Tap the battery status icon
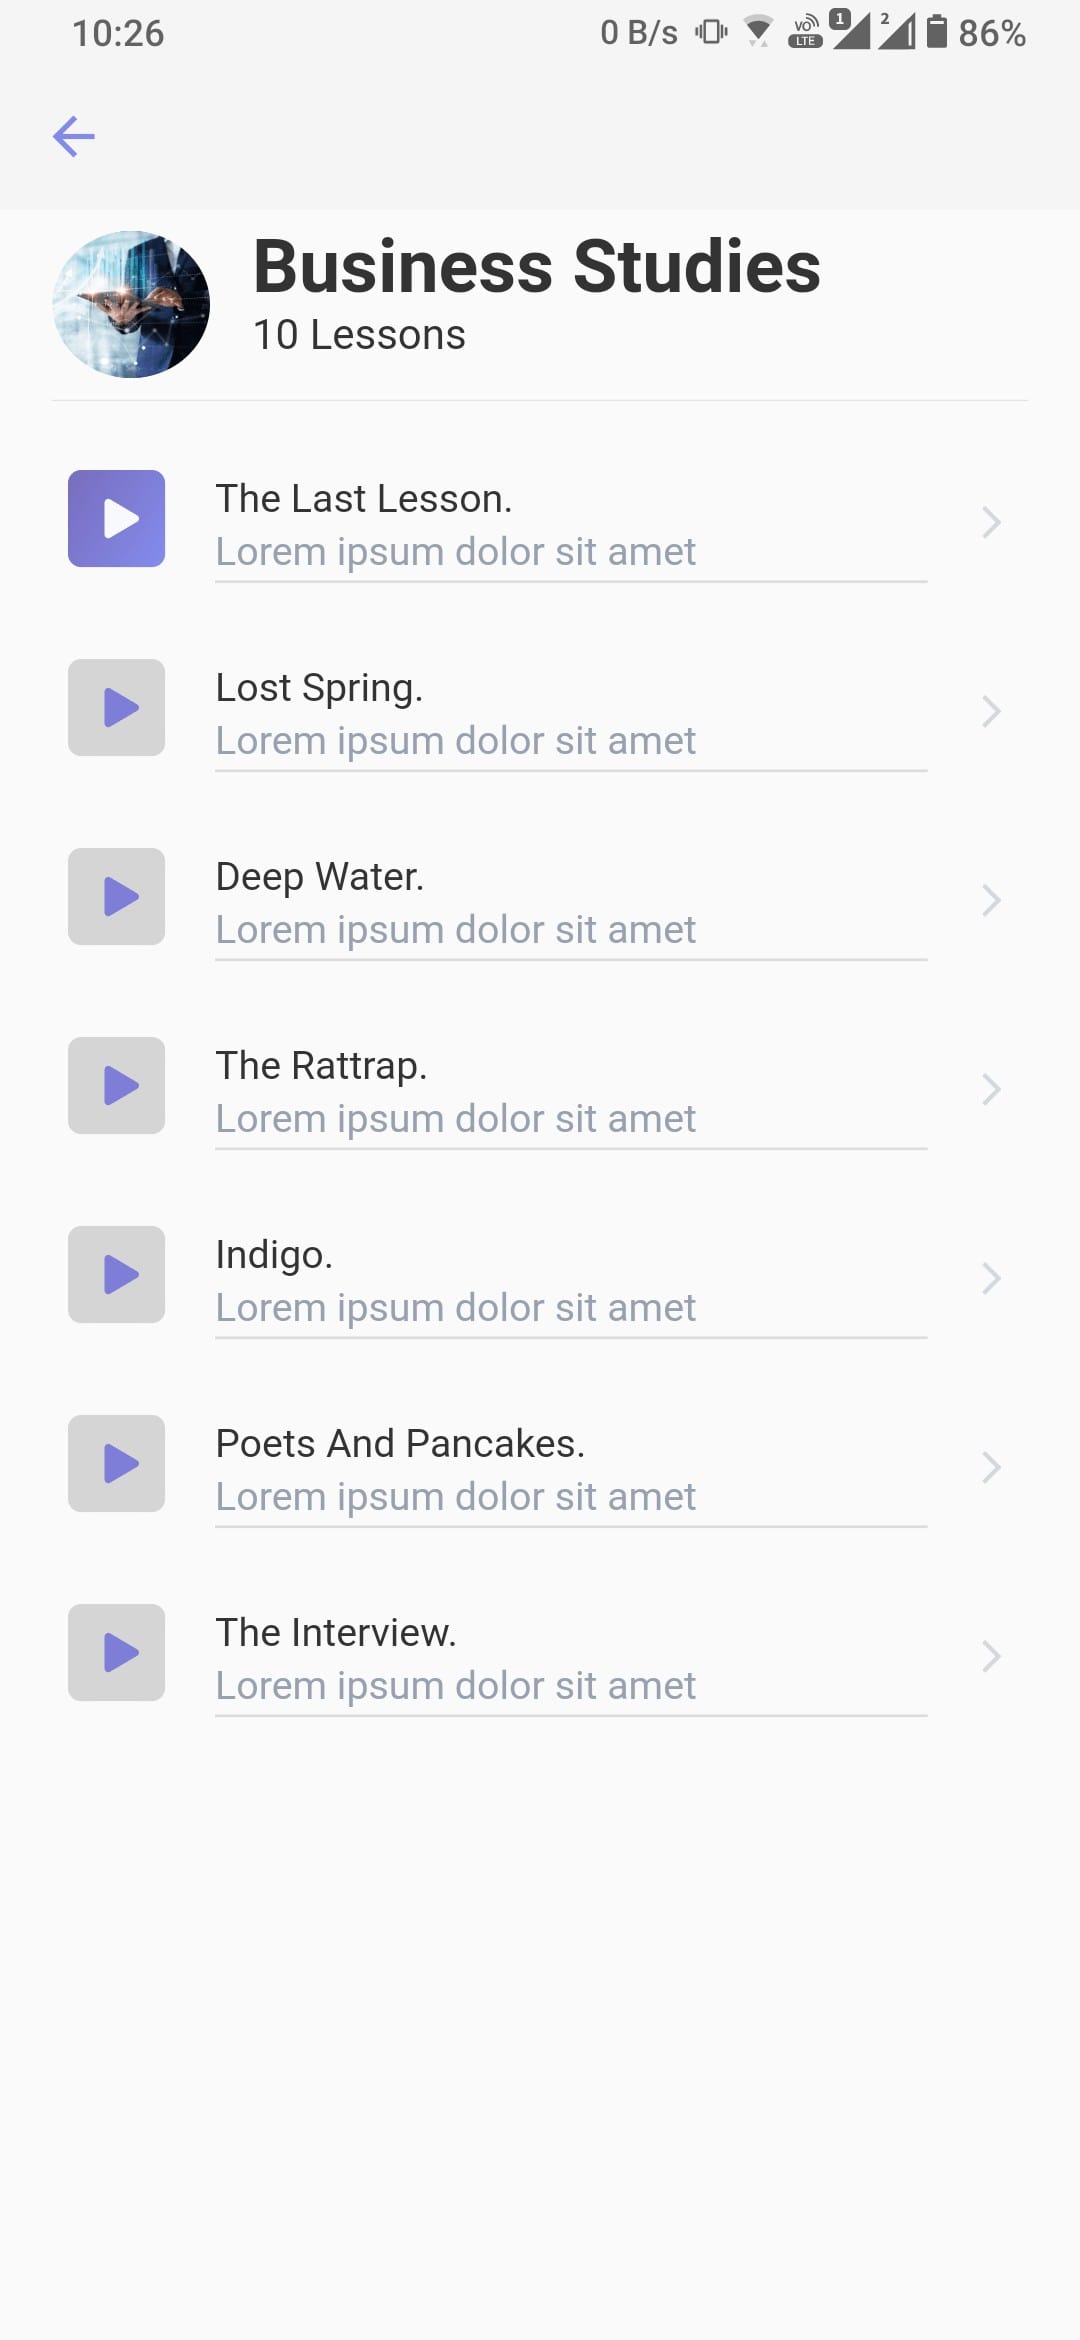The width and height of the screenshot is (1080, 2340). (x=936, y=32)
